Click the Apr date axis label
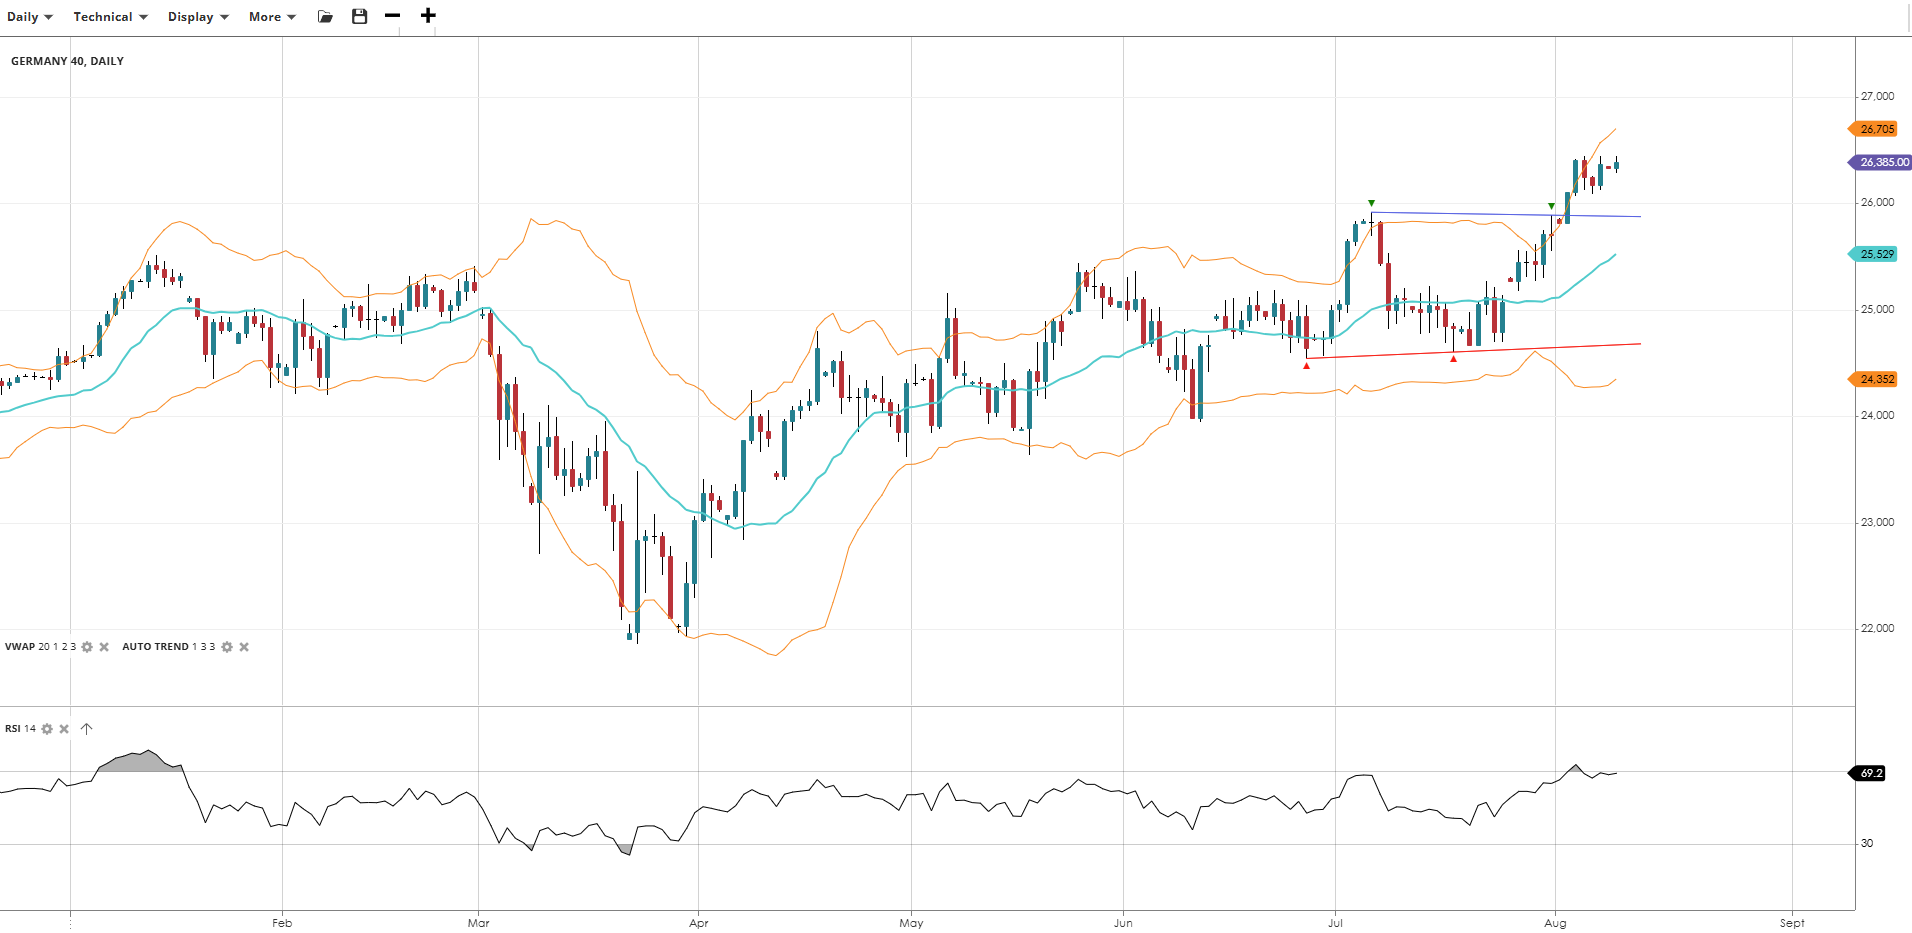The height and width of the screenshot is (933, 1912). [699, 923]
